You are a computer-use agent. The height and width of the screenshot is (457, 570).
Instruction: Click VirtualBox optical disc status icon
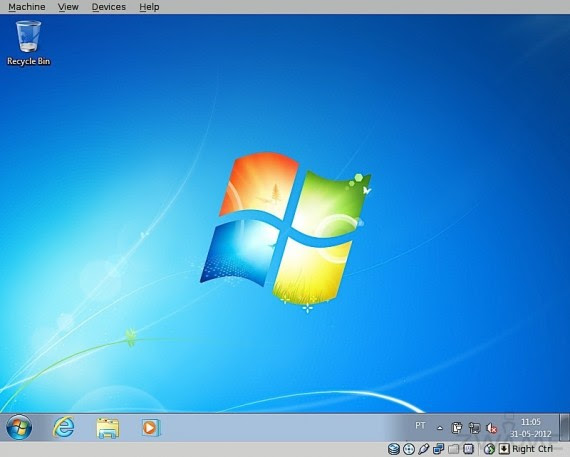click(409, 449)
